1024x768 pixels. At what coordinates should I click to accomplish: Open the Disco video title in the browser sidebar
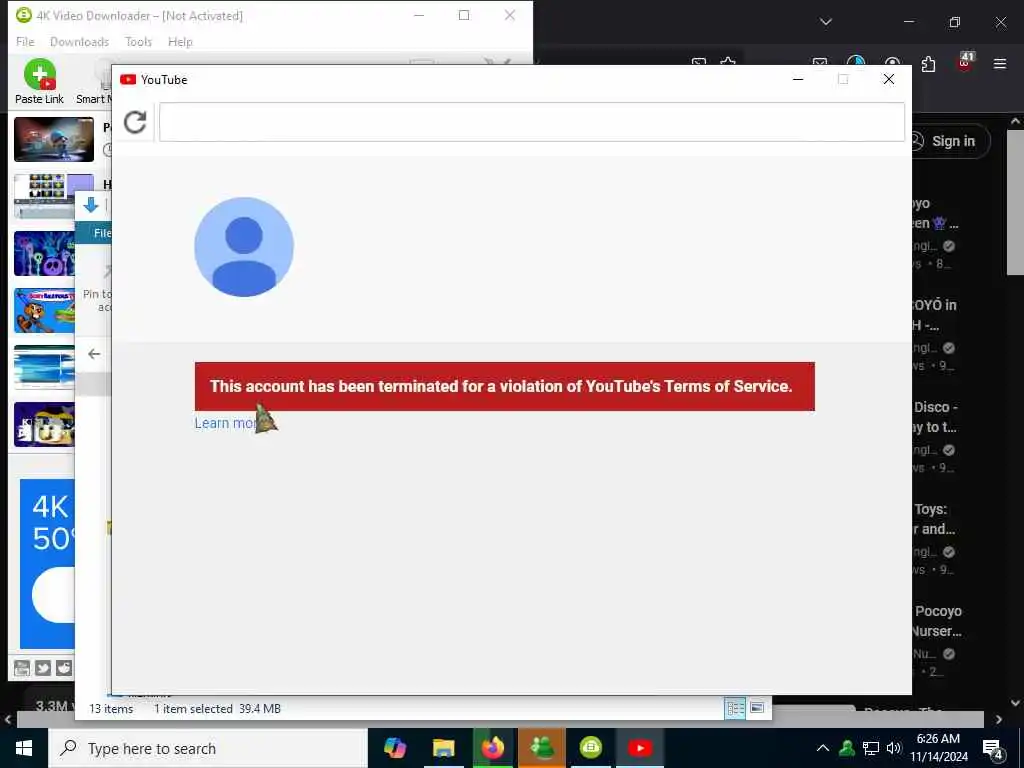935,417
